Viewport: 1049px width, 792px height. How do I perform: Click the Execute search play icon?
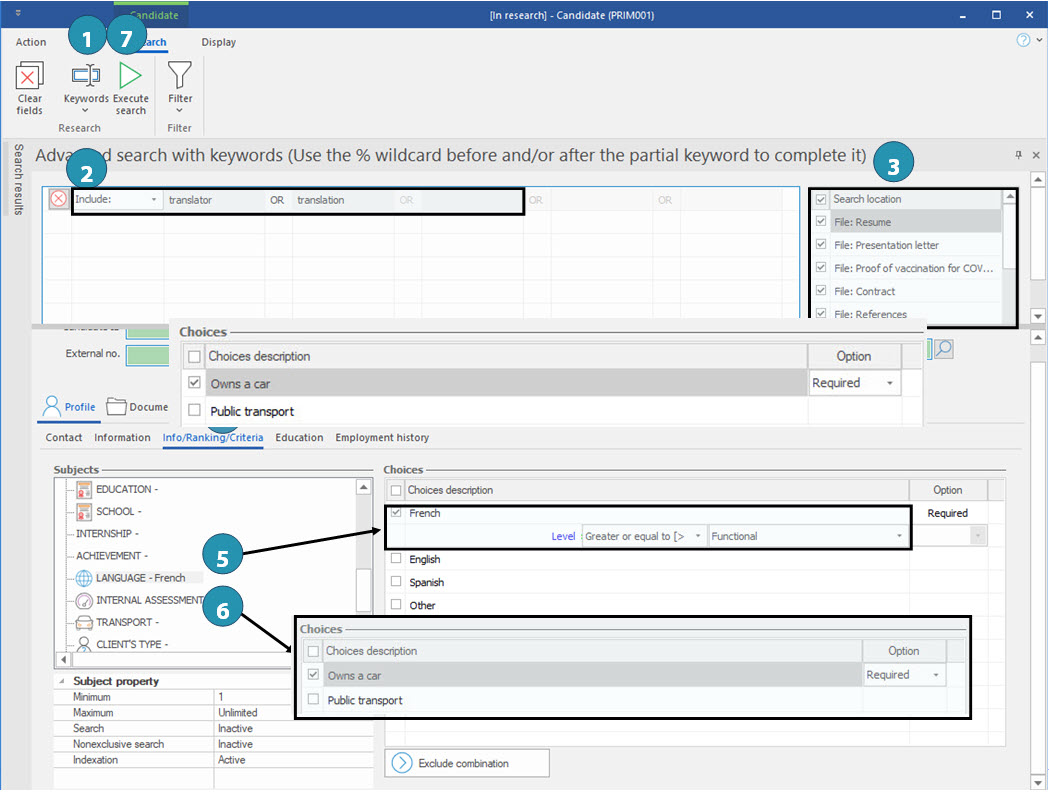(130, 77)
